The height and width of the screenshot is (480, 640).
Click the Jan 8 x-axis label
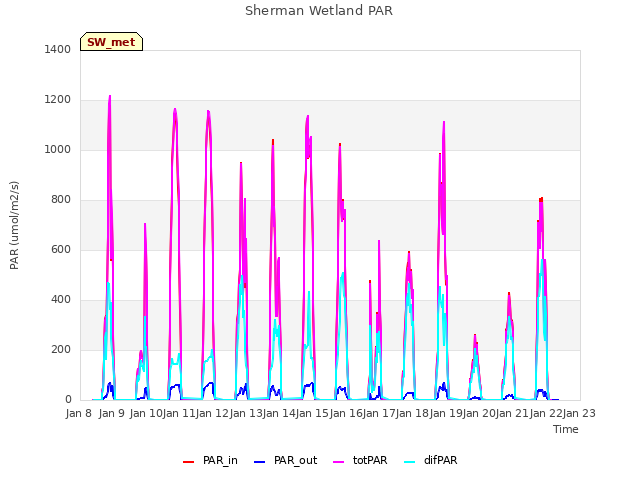[x=78, y=413]
